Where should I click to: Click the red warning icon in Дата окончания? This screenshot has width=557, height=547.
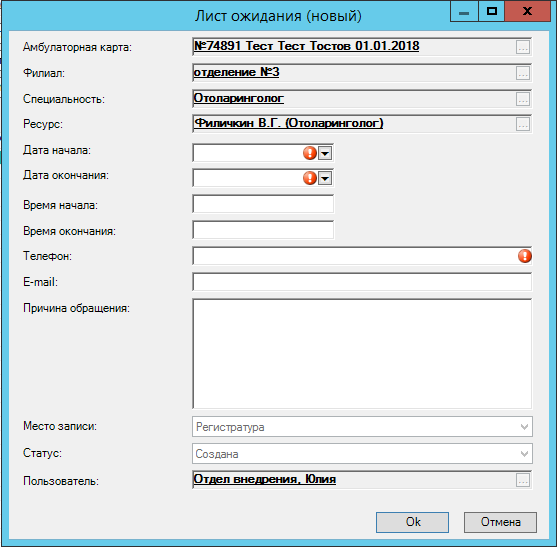310,178
